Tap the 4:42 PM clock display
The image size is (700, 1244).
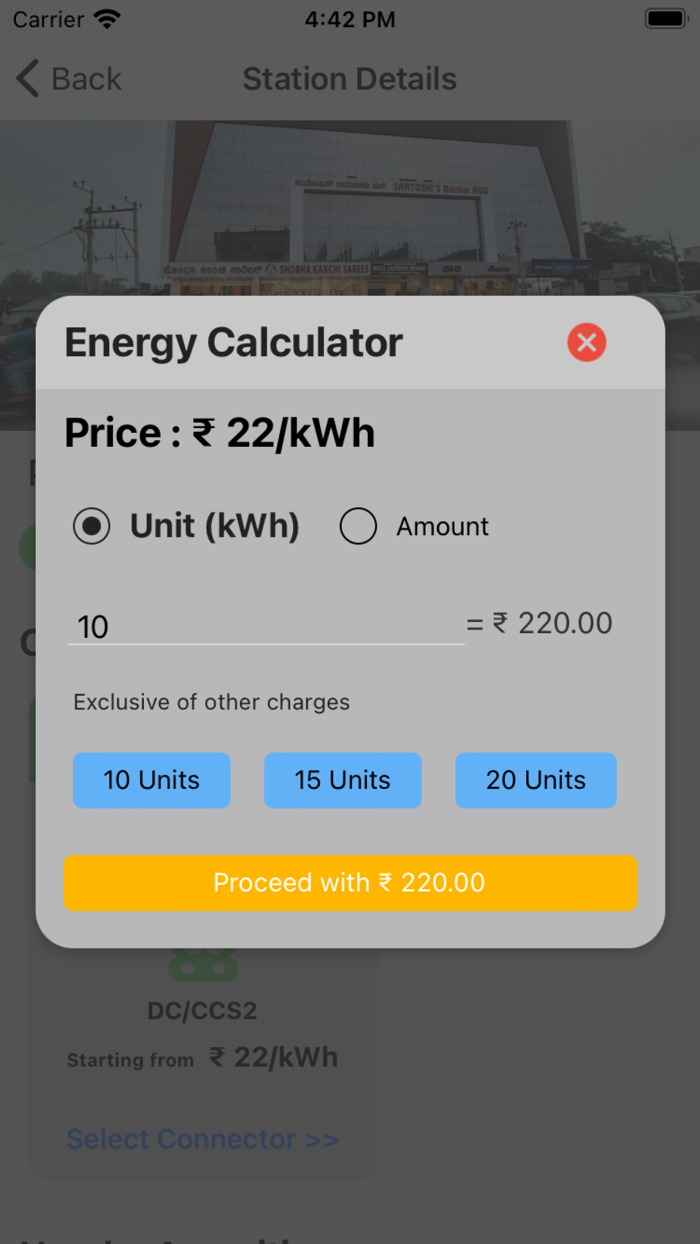click(349, 18)
